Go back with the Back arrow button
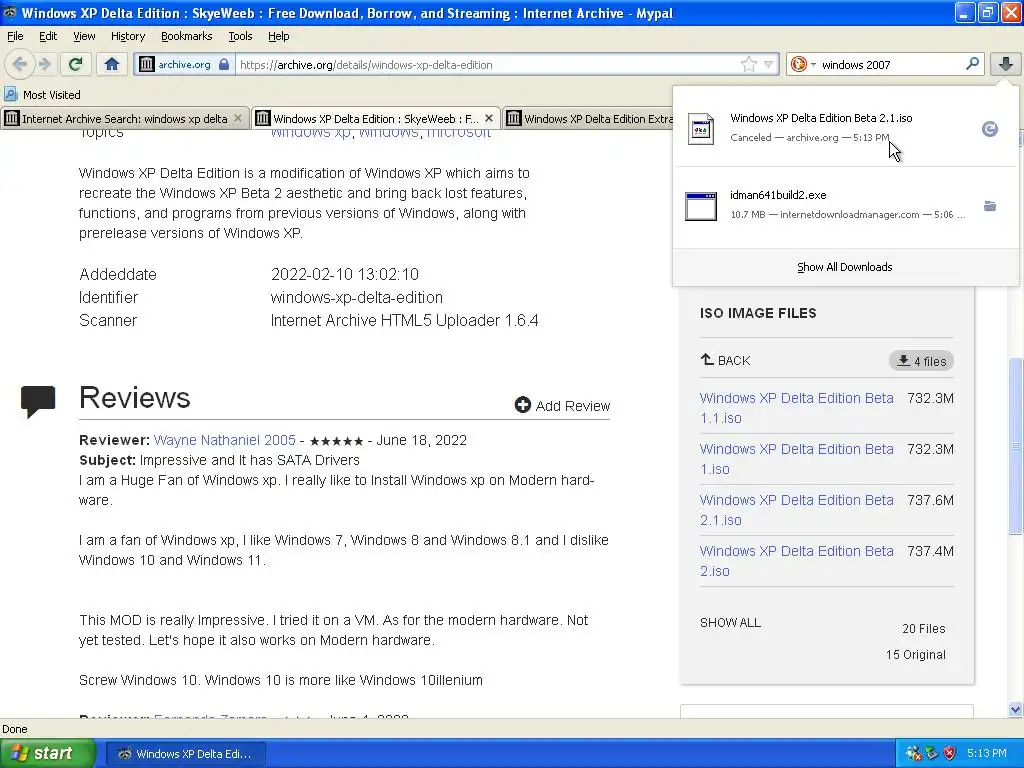The height and width of the screenshot is (768, 1024). [x=20, y=64]
